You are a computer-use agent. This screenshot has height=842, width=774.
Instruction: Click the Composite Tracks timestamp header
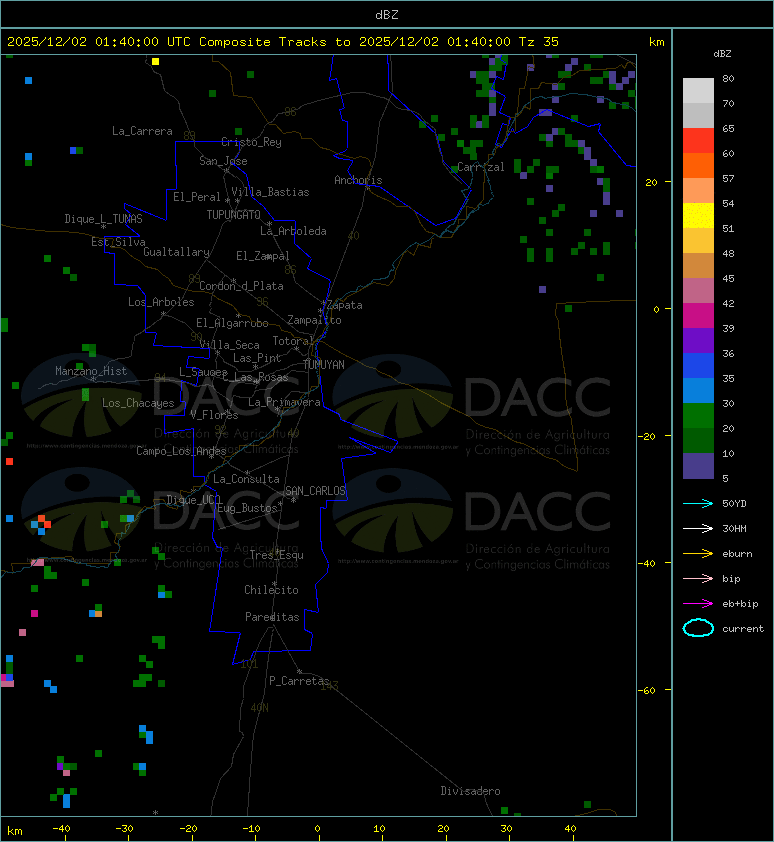283,42
